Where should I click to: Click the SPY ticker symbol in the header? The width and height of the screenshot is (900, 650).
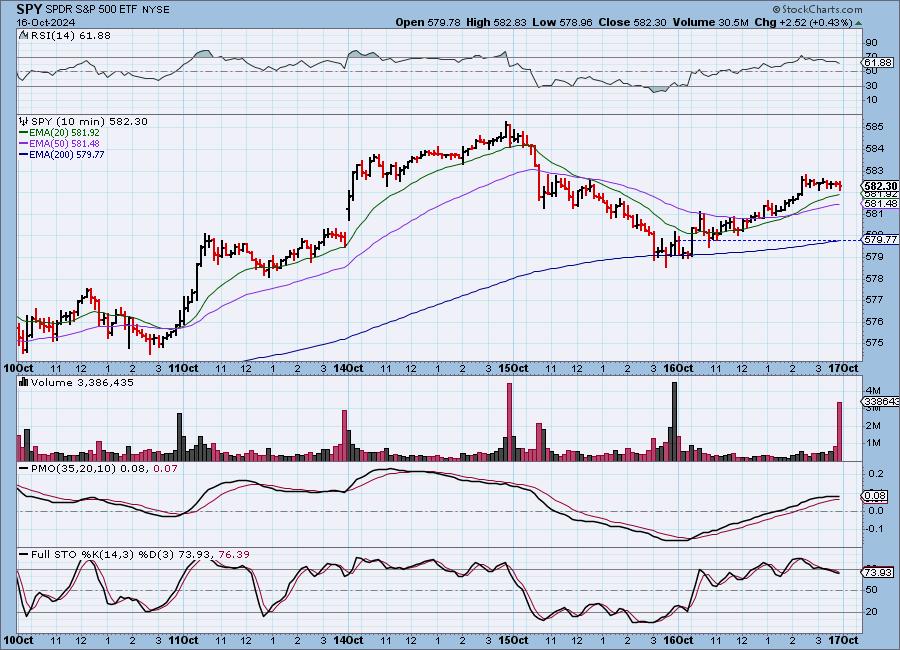29,9
